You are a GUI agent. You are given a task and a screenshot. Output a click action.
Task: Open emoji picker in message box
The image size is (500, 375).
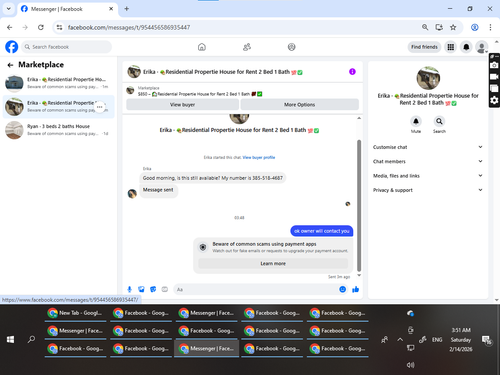342,289
